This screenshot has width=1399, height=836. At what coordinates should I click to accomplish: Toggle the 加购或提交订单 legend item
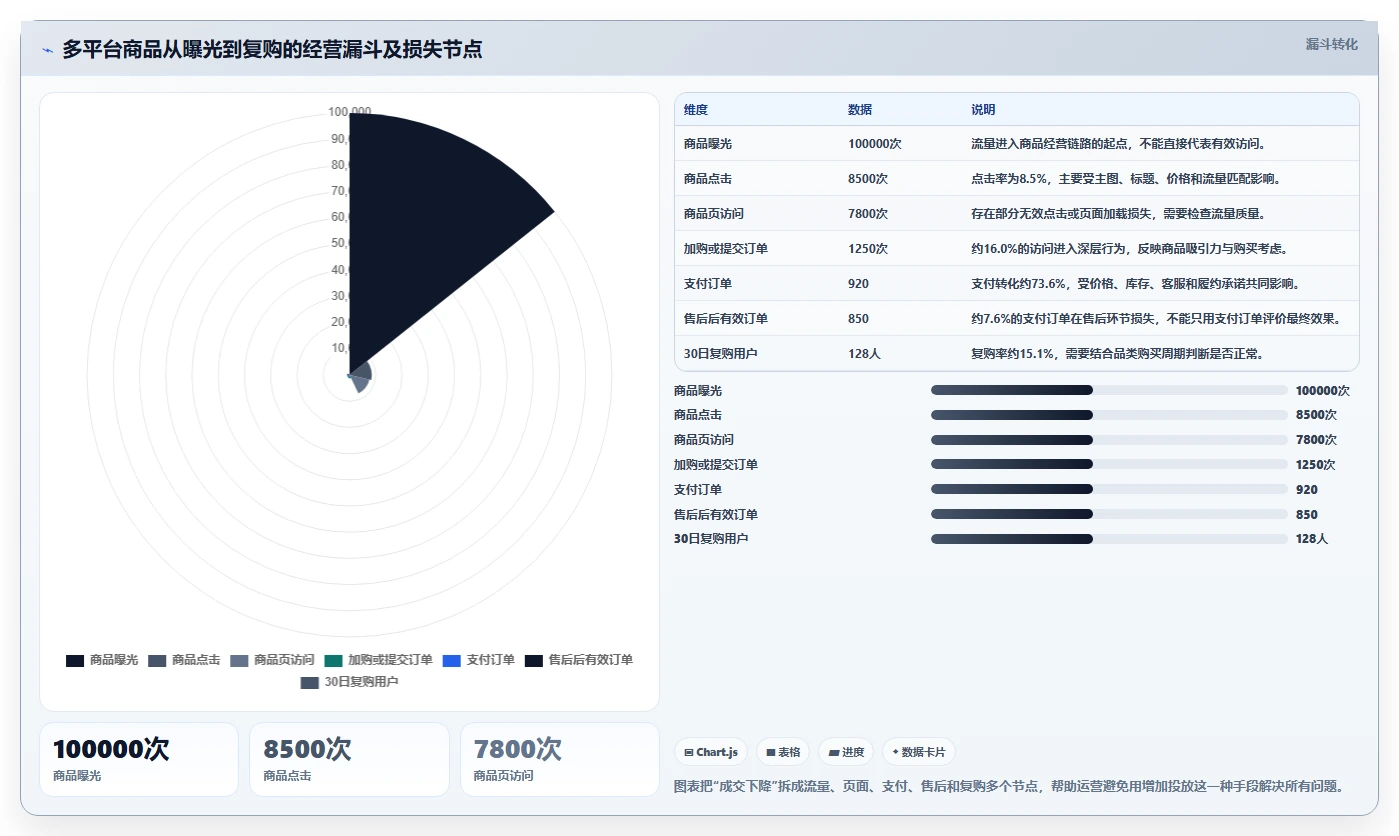click(378, 660)
